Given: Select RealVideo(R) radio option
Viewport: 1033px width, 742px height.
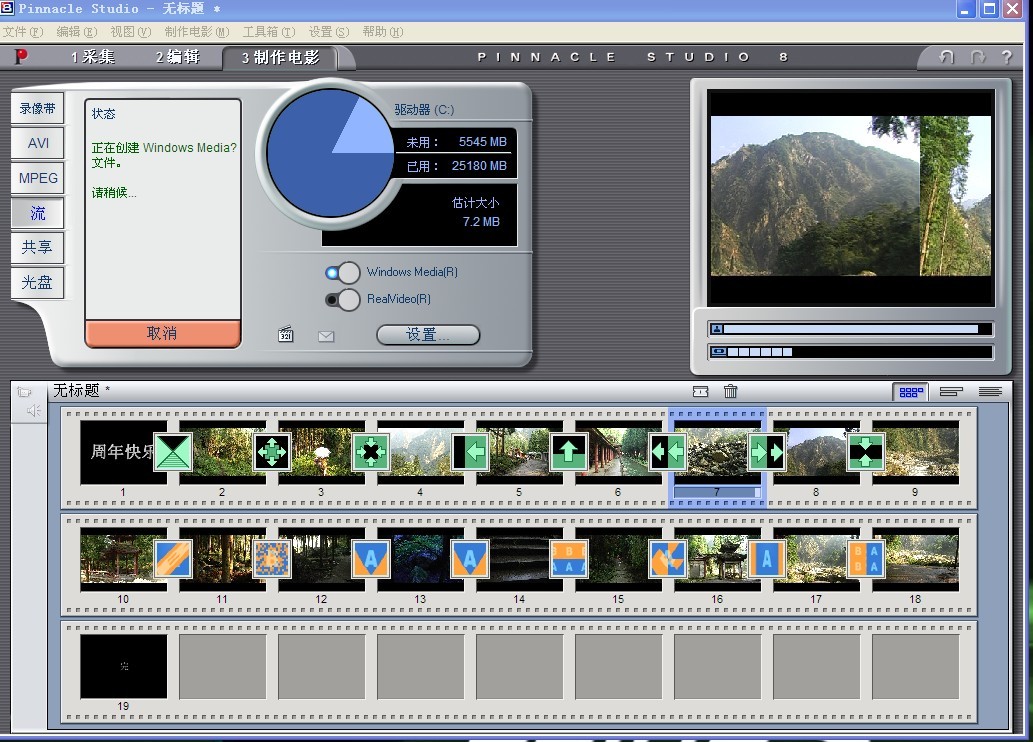Looking at the screenshot, I should tap(343, 300).
